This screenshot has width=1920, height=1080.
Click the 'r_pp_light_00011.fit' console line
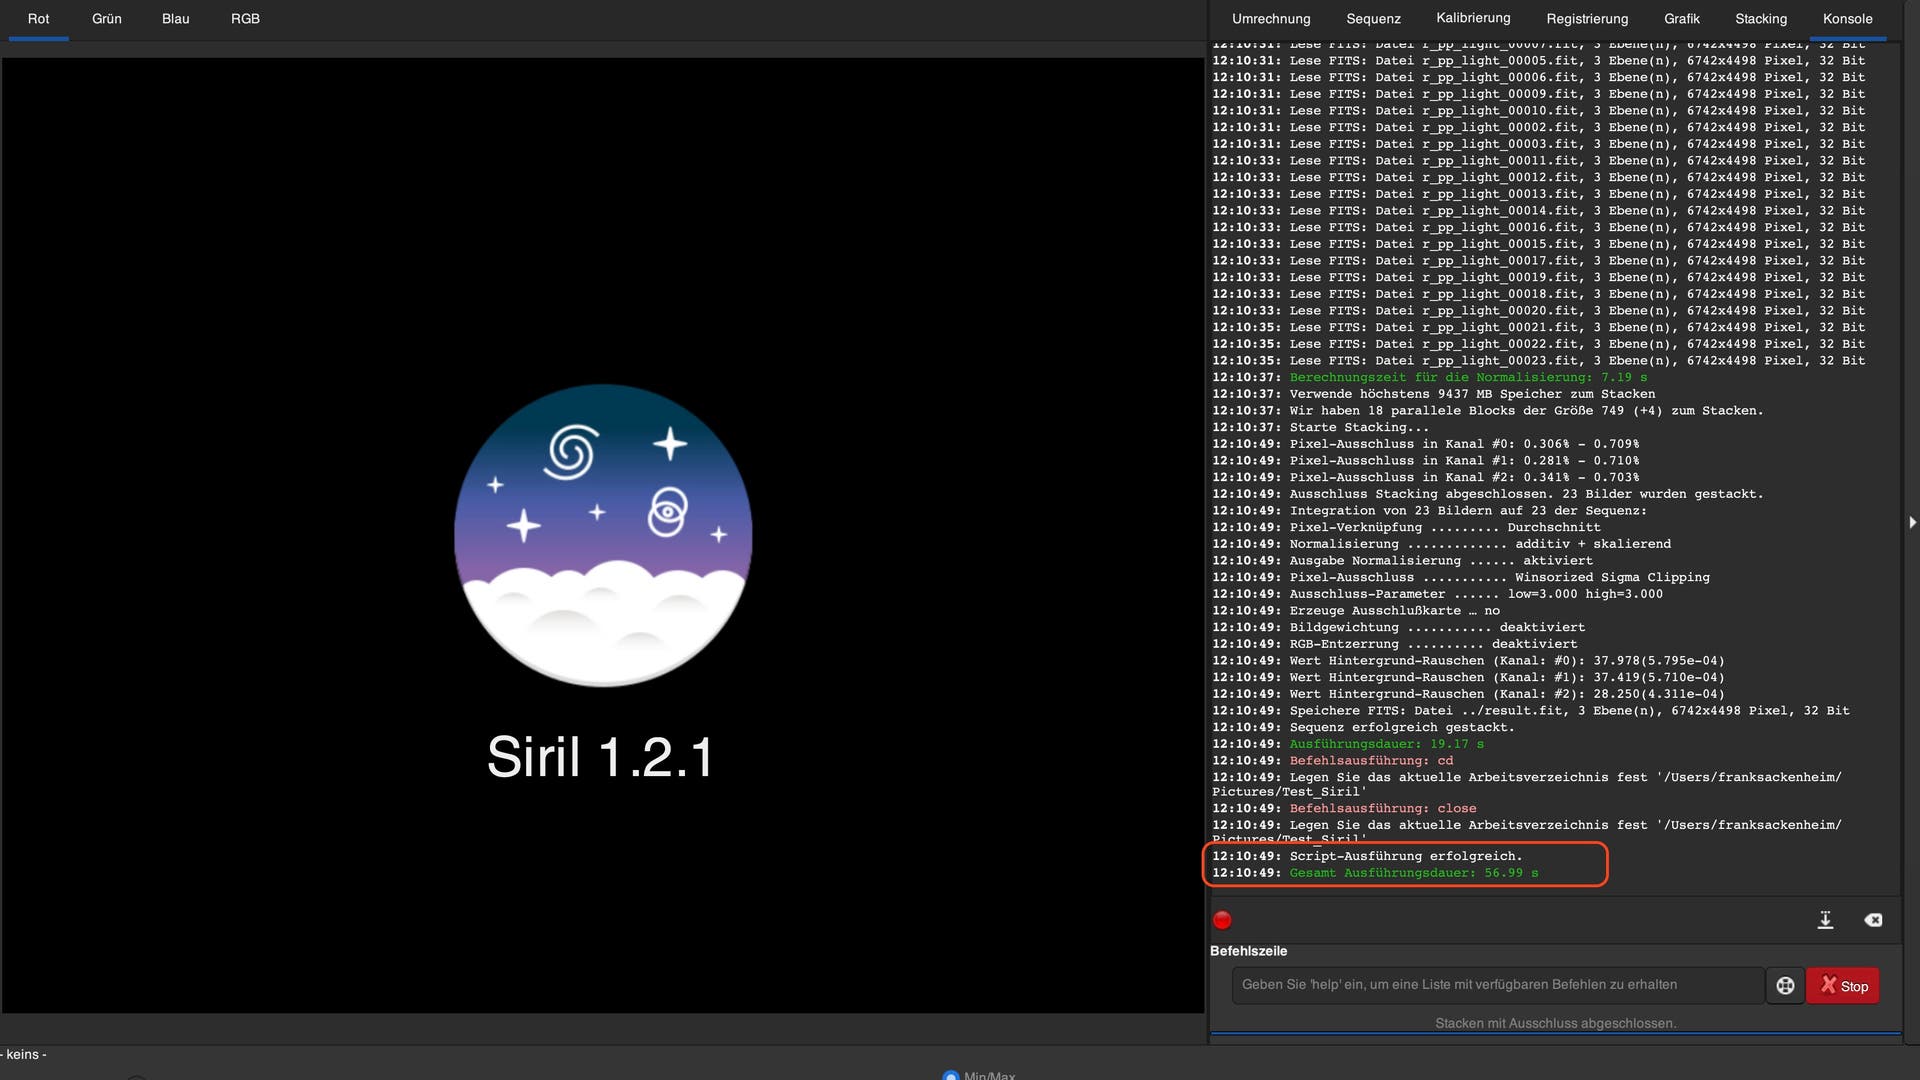1538,161
